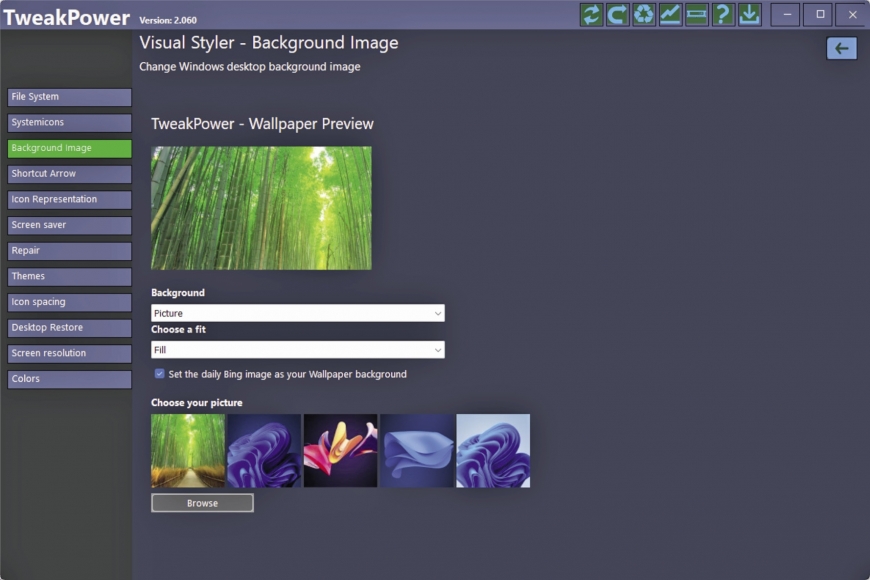Select the pink and yellow flower wallpaper thumbnail
This screenshot has height=580, width=870.
[x=340, y=451]
